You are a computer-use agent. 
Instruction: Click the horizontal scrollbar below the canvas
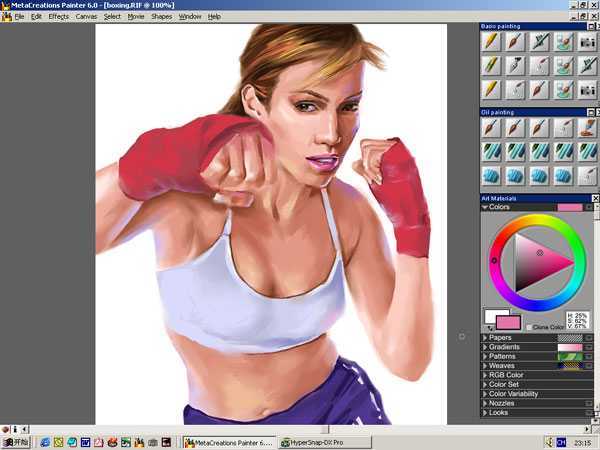(x=306, y=429)
